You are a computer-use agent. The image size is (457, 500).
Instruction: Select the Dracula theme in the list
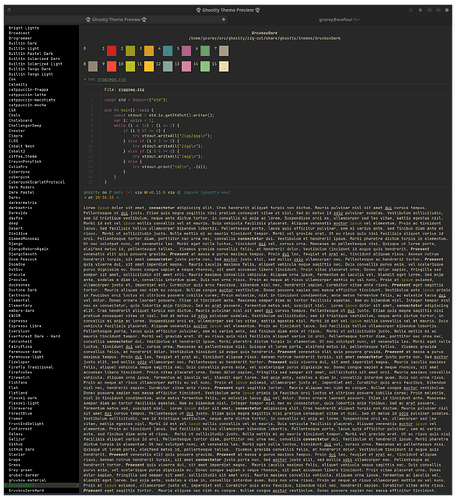point(17,275)
